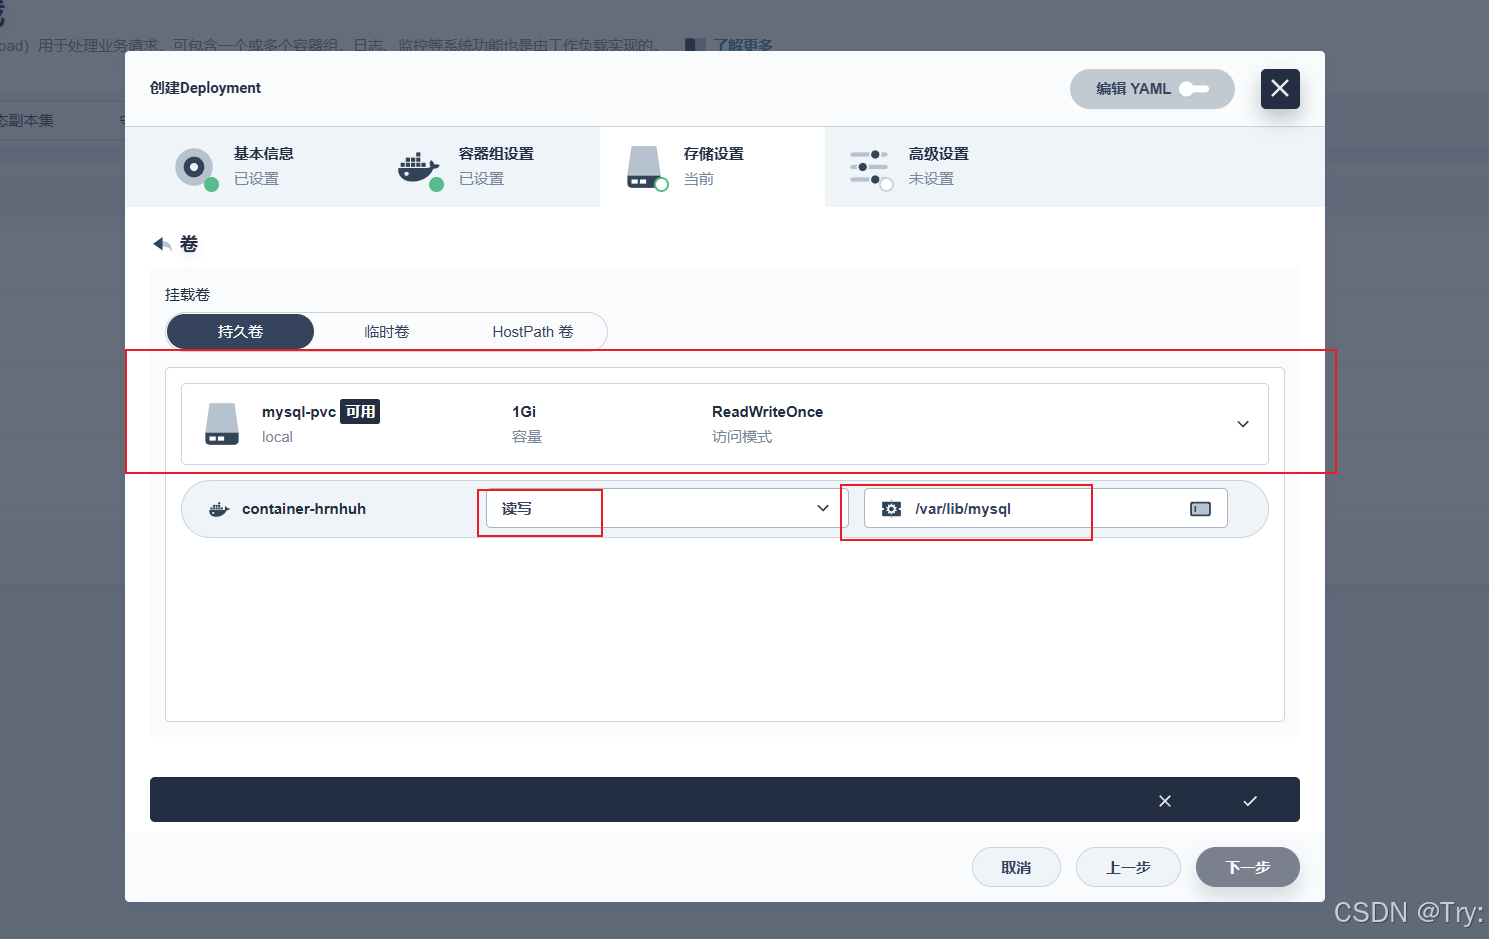The height and width of the screenshot is (939, 1489).
Task: Click the 上一步 button
Action: pyautogui.click(x=1128, y=867)
